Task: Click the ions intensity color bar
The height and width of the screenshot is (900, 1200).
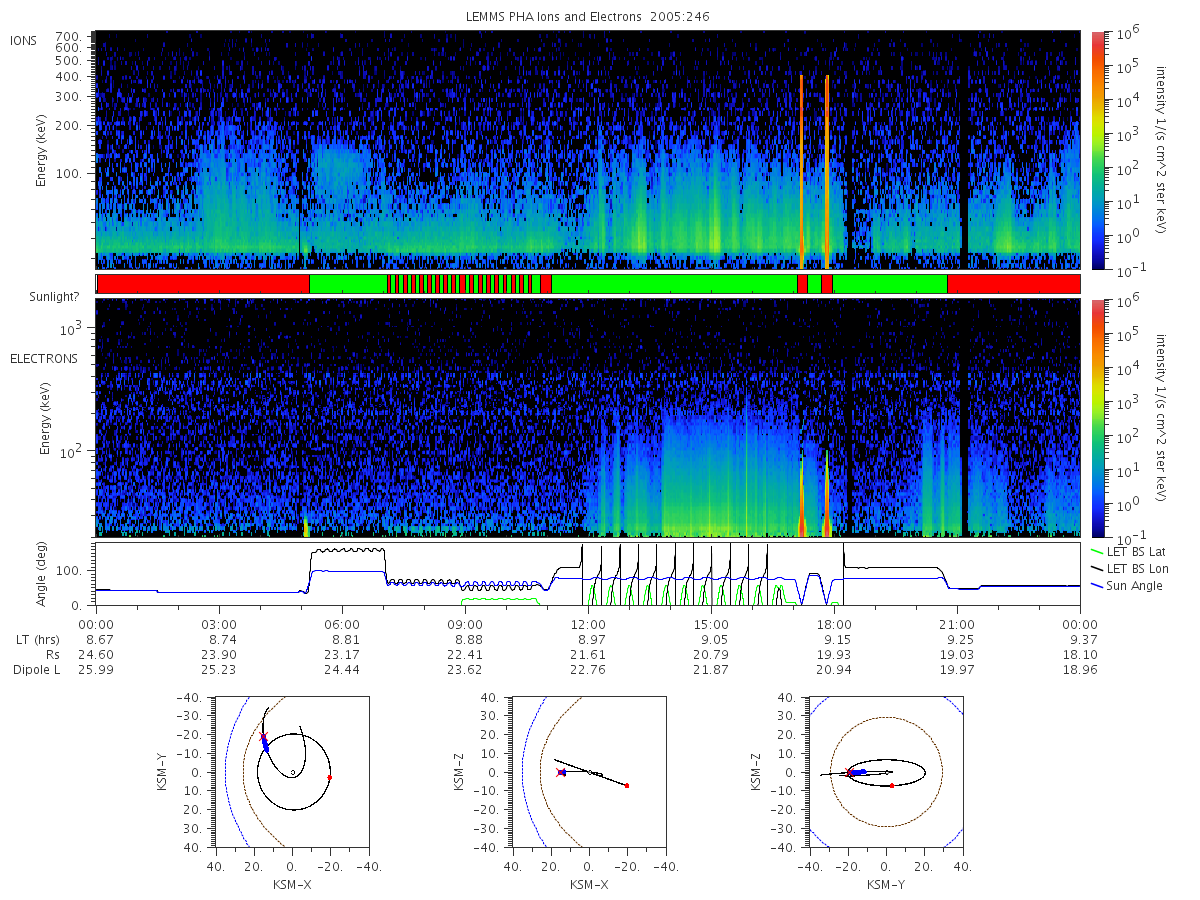Action: coord(1097,150)
